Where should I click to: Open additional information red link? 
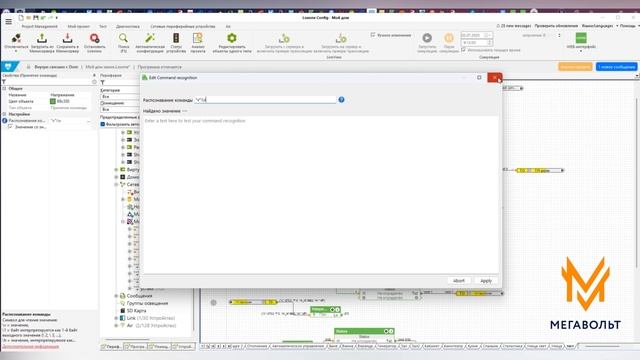click(30, 347)
